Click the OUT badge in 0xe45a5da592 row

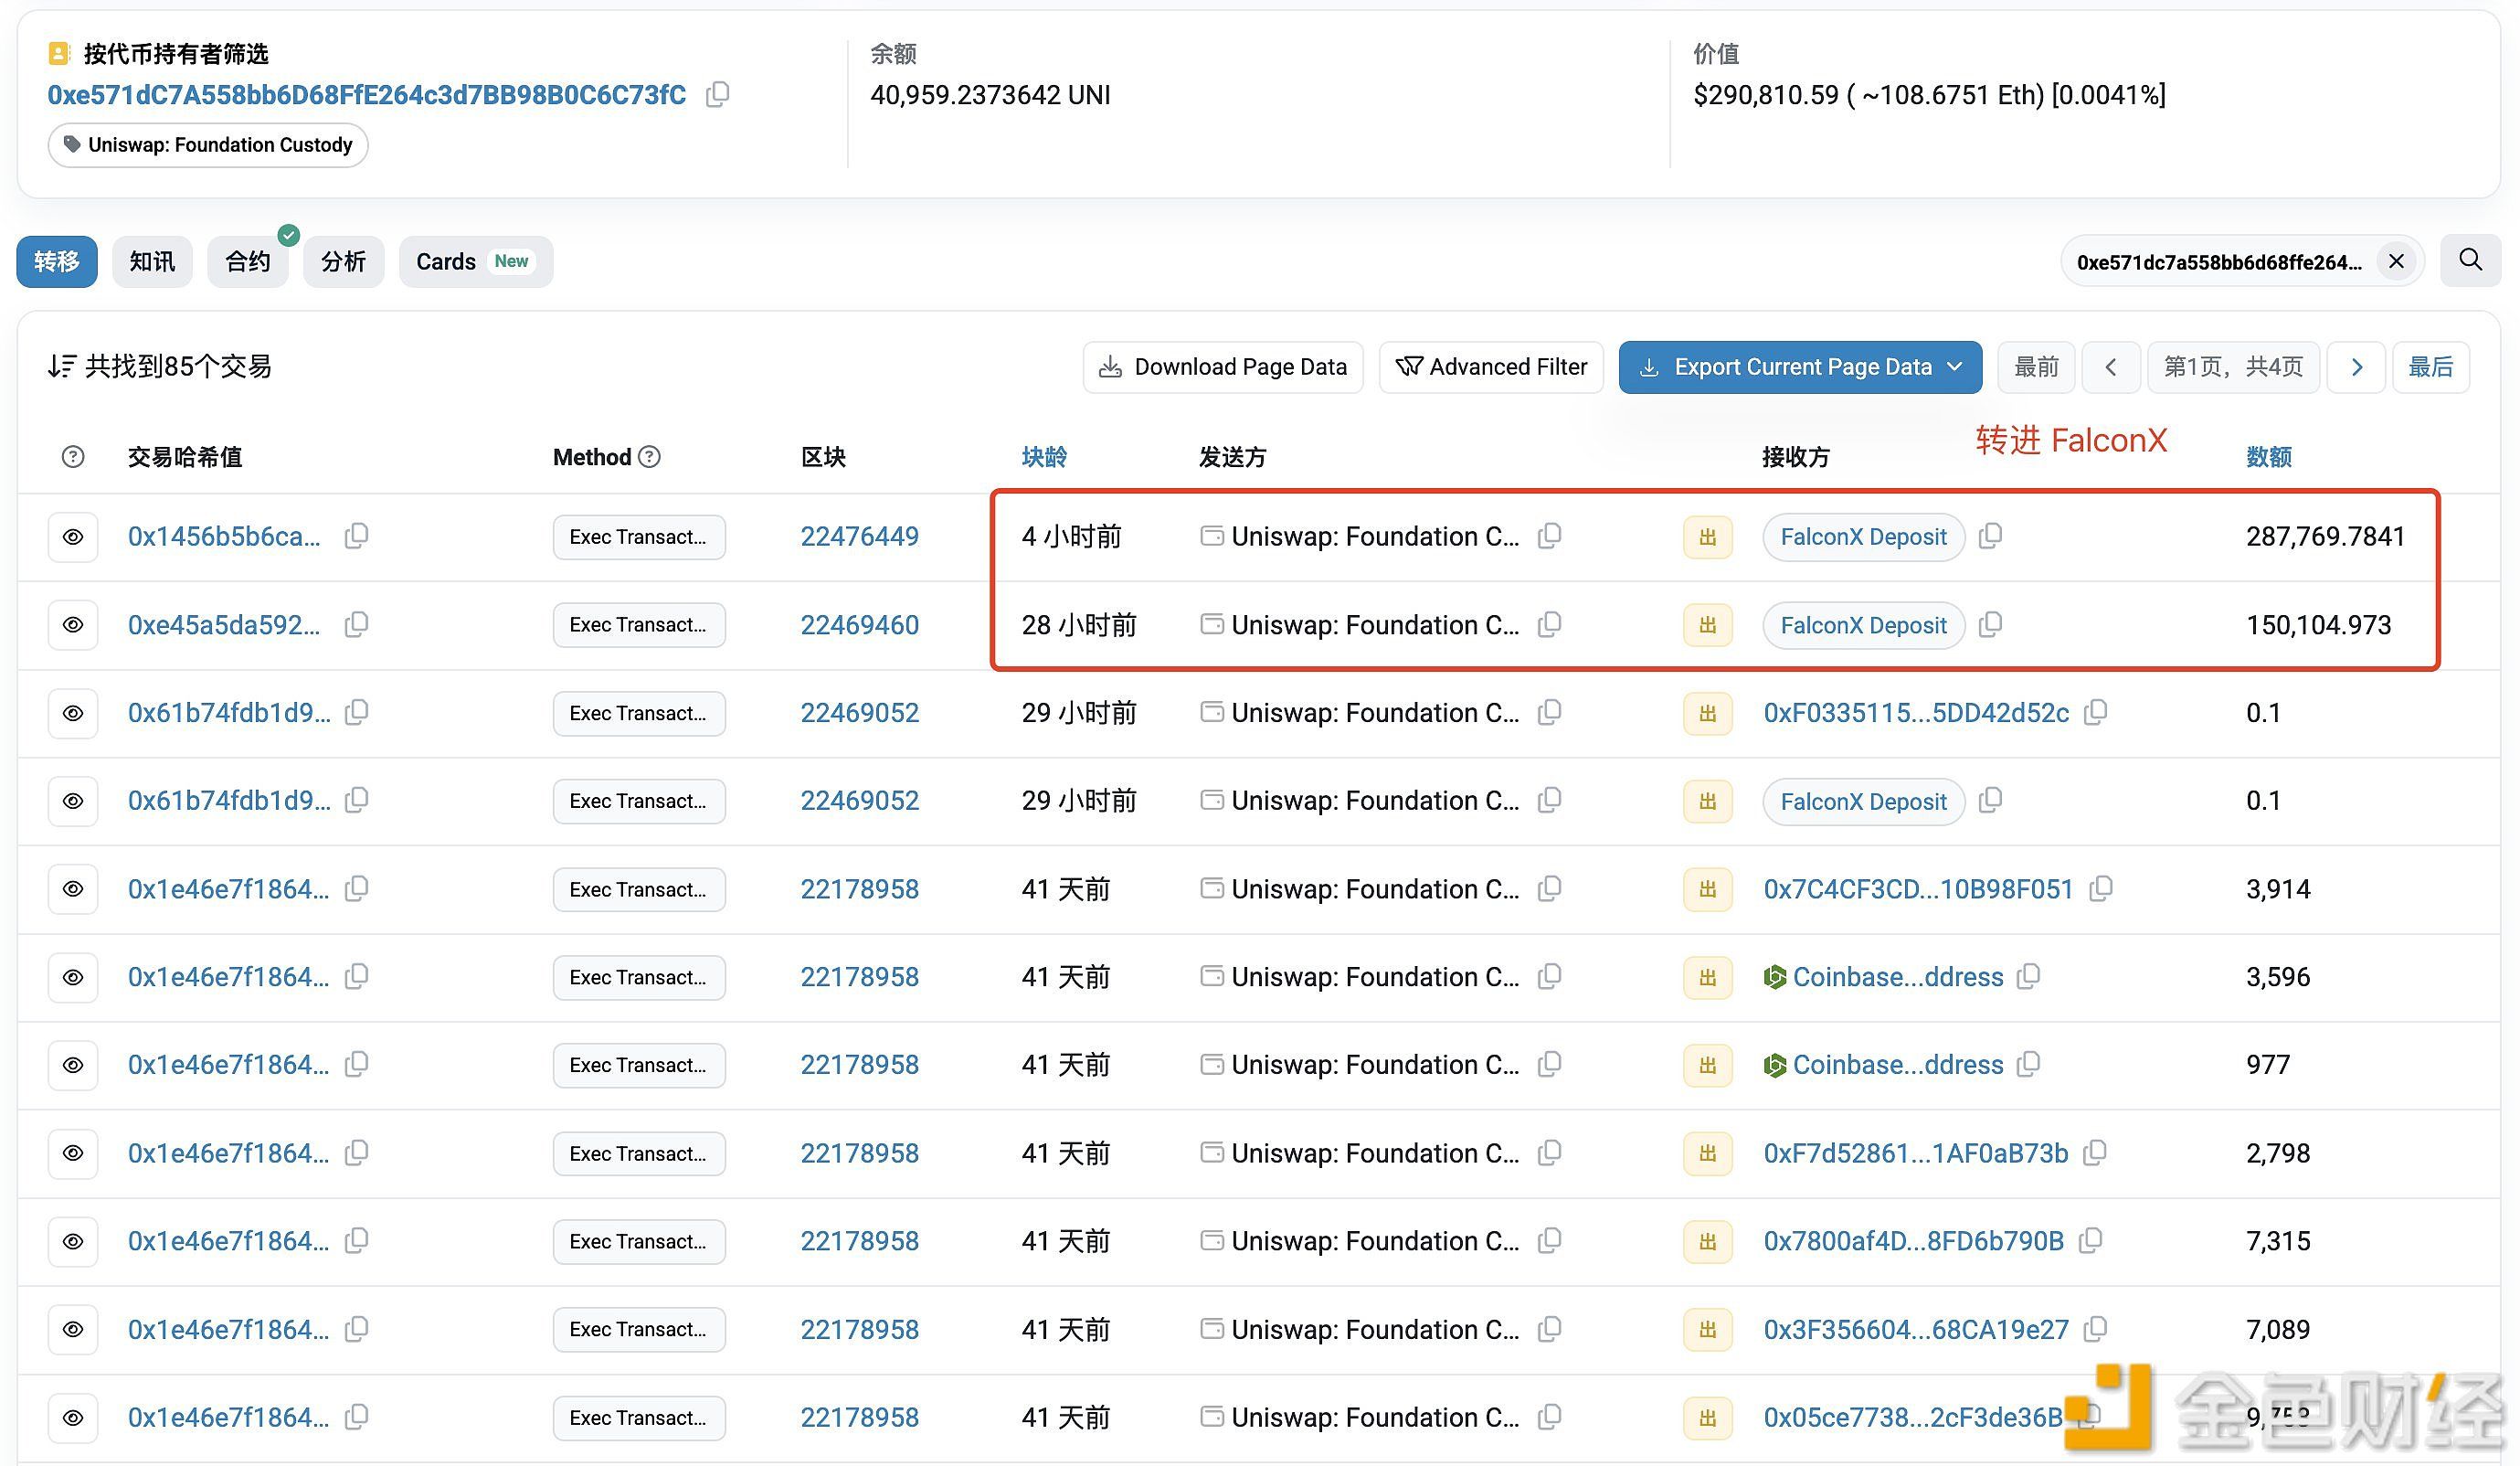click(x=1707, y=625)
